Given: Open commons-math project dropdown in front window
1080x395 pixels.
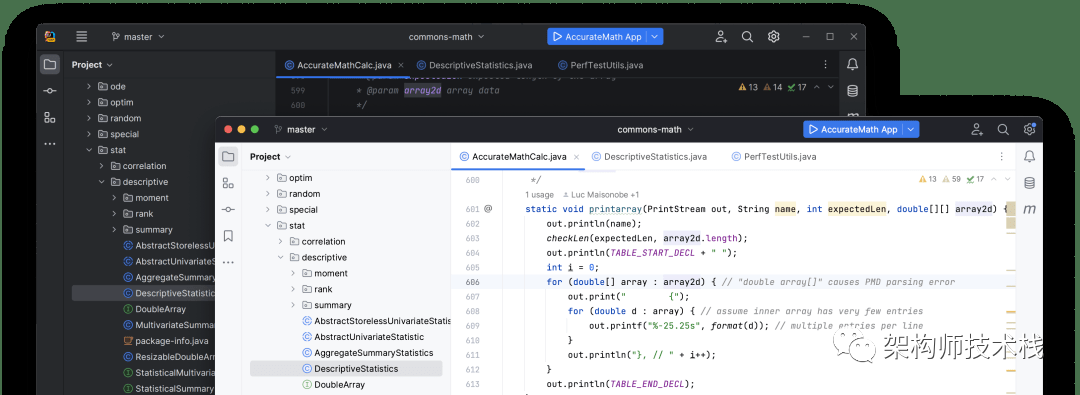Looking at the screenshot, I should coord(656,129).
